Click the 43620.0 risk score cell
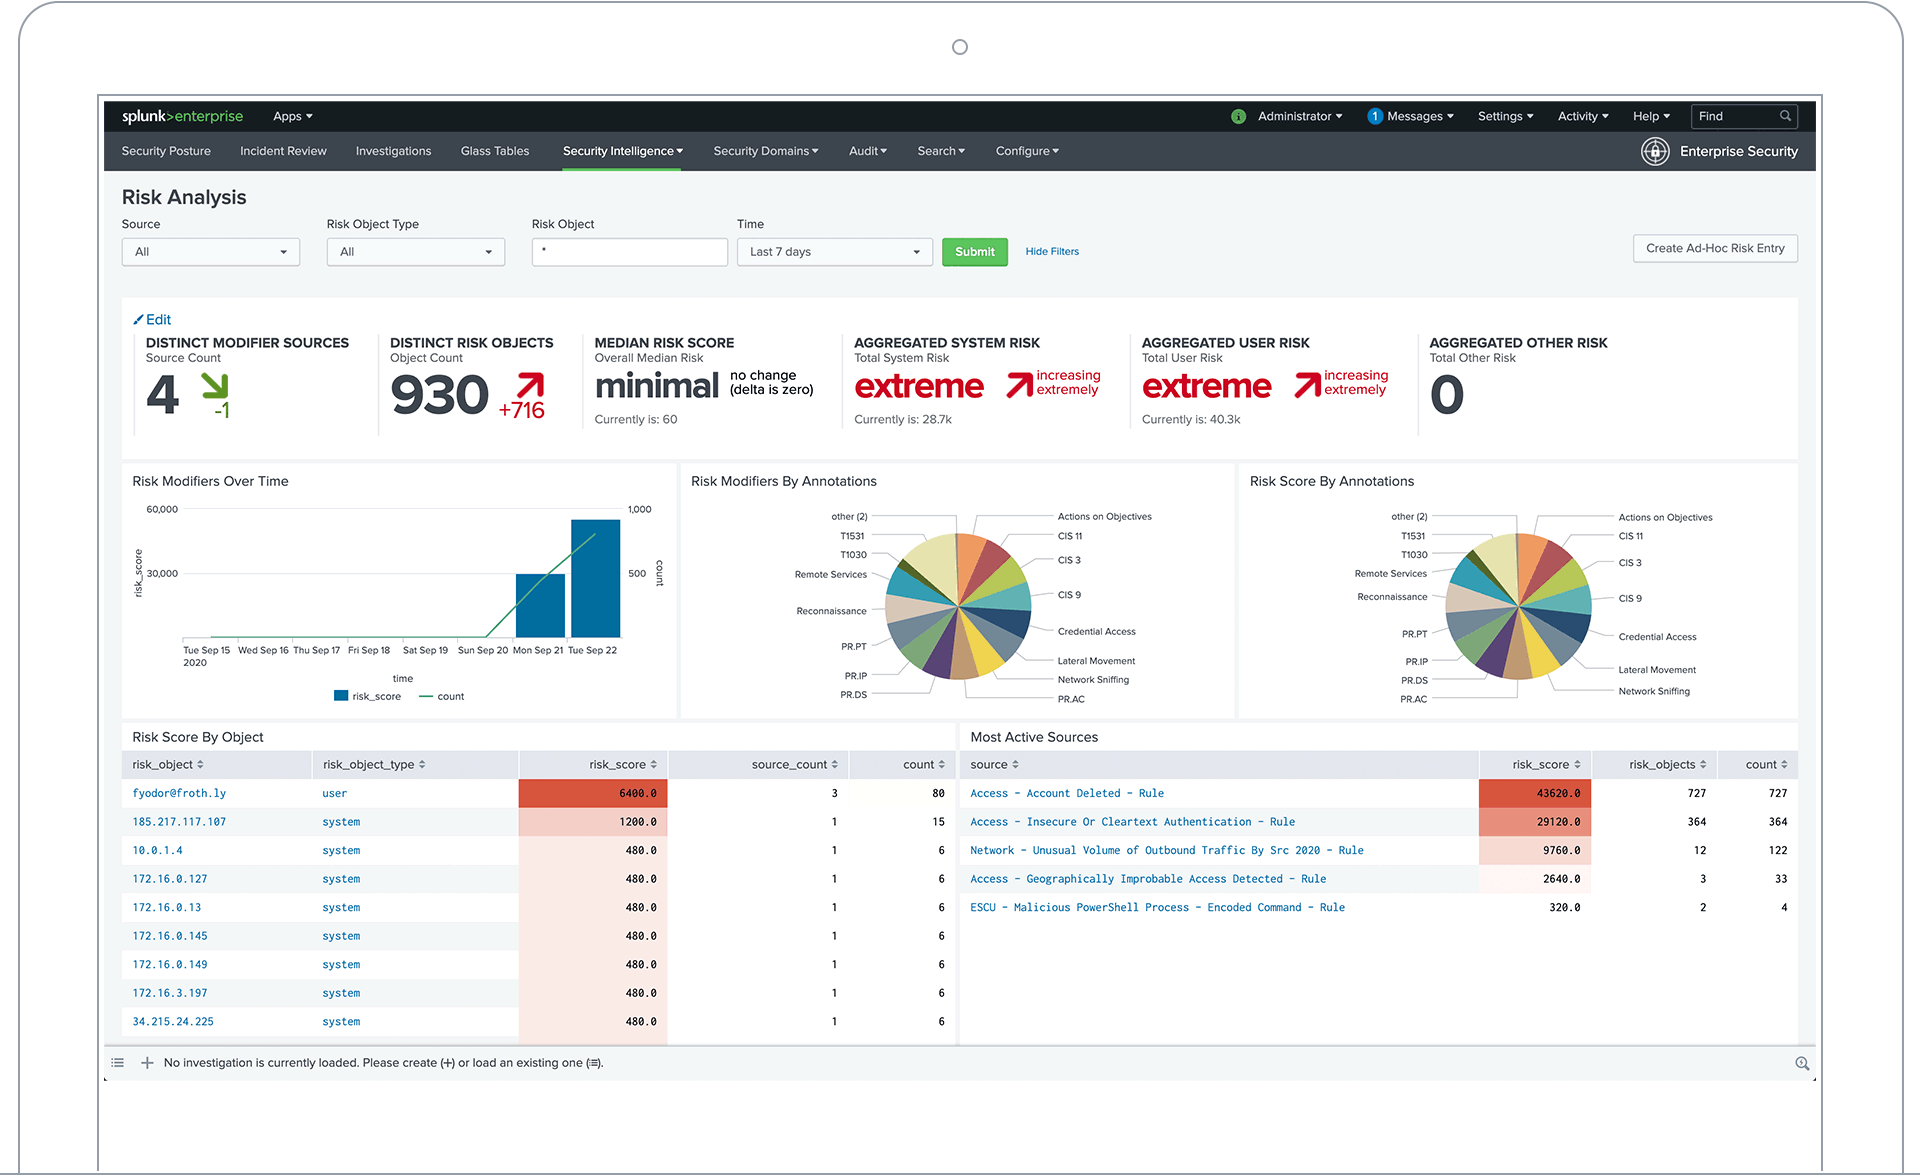This screenshot has width=1920, height=1176. pyautogui.click(x=1535, y=793)
